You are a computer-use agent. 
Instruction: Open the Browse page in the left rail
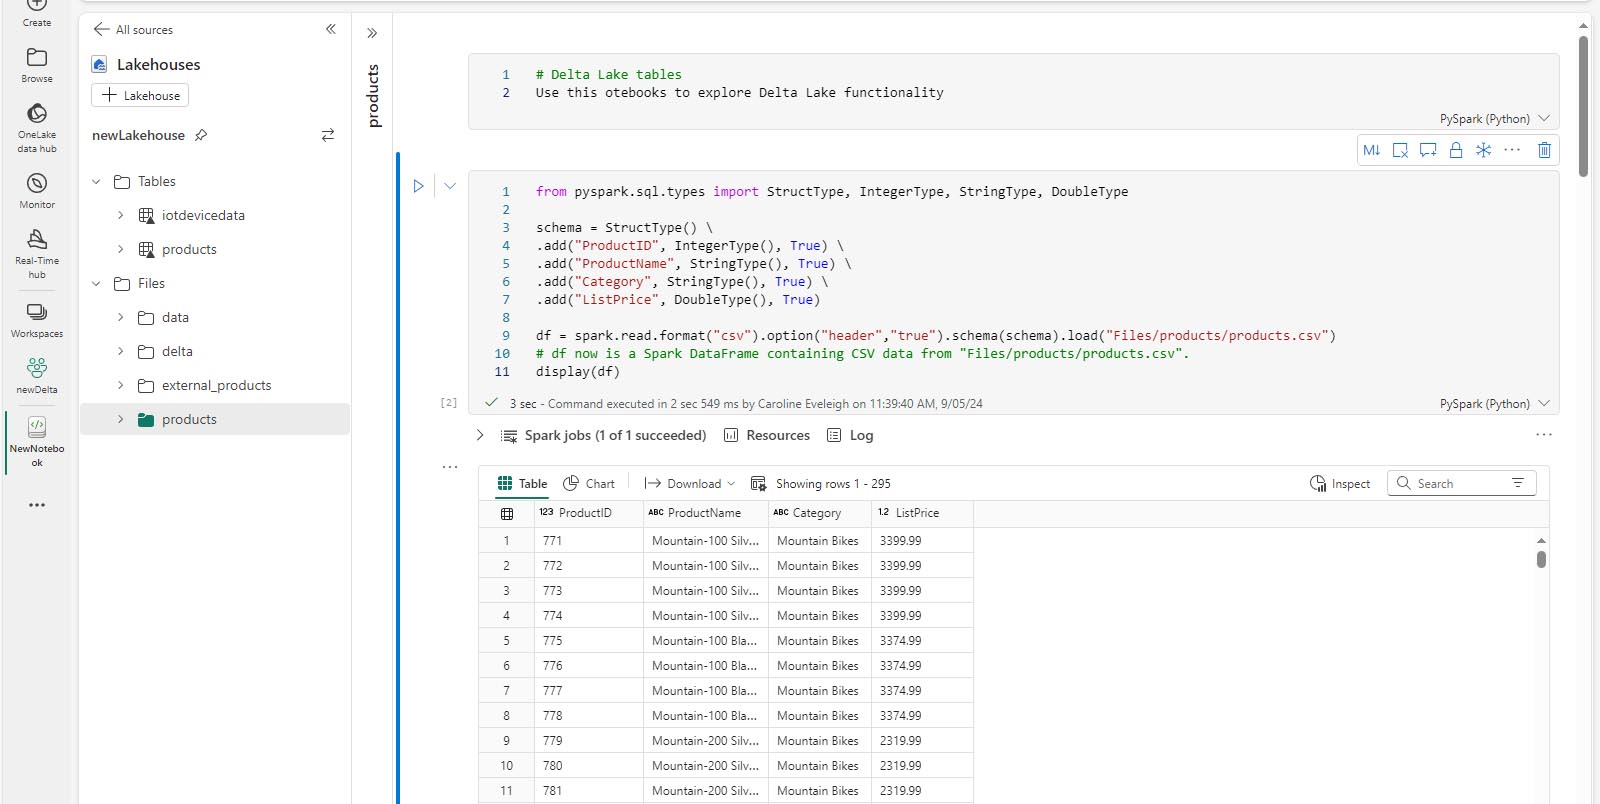pos(37,65)
